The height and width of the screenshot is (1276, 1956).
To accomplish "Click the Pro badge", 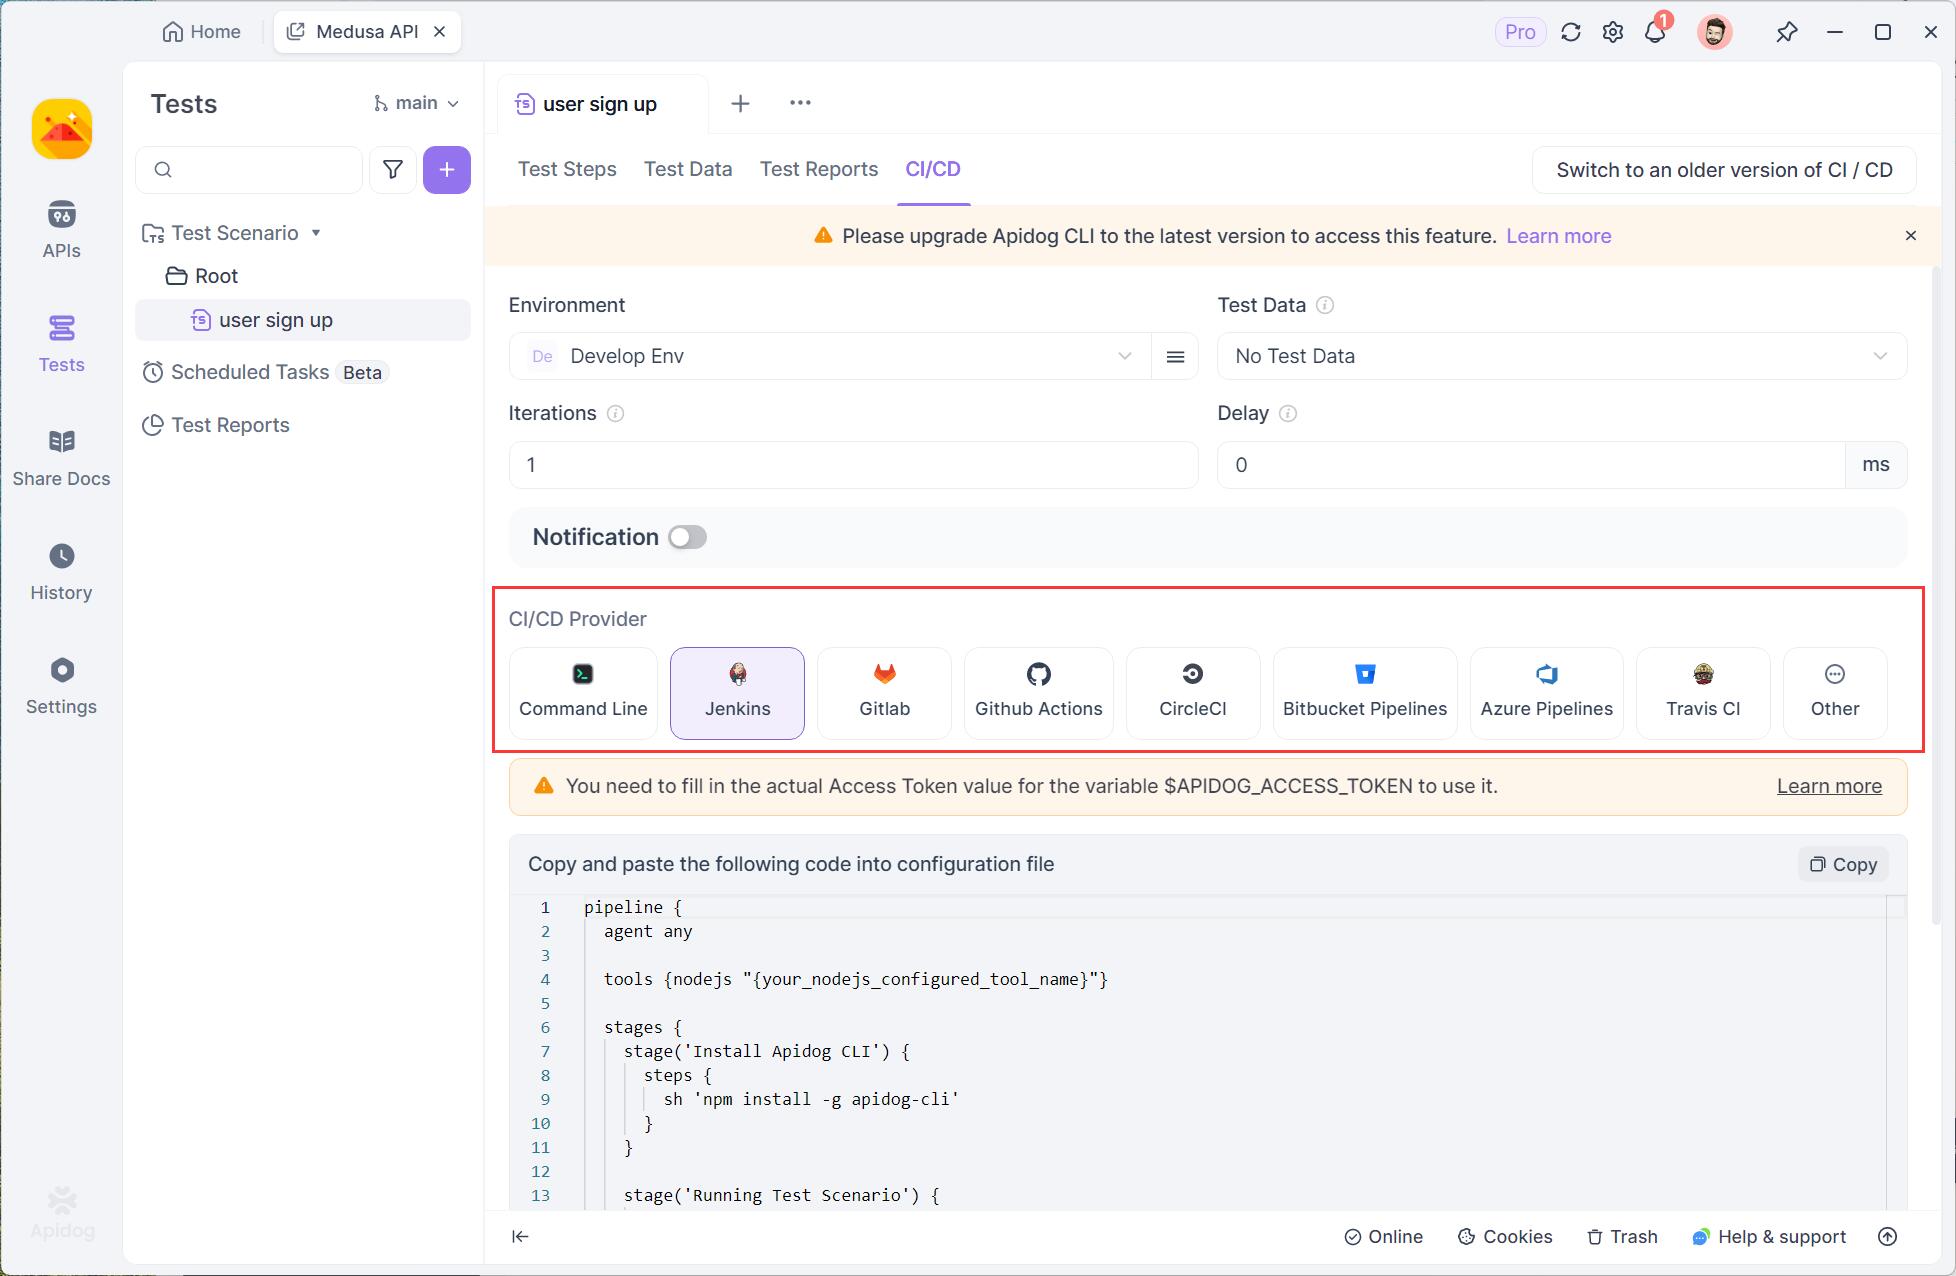I will tap(1520, 32).
